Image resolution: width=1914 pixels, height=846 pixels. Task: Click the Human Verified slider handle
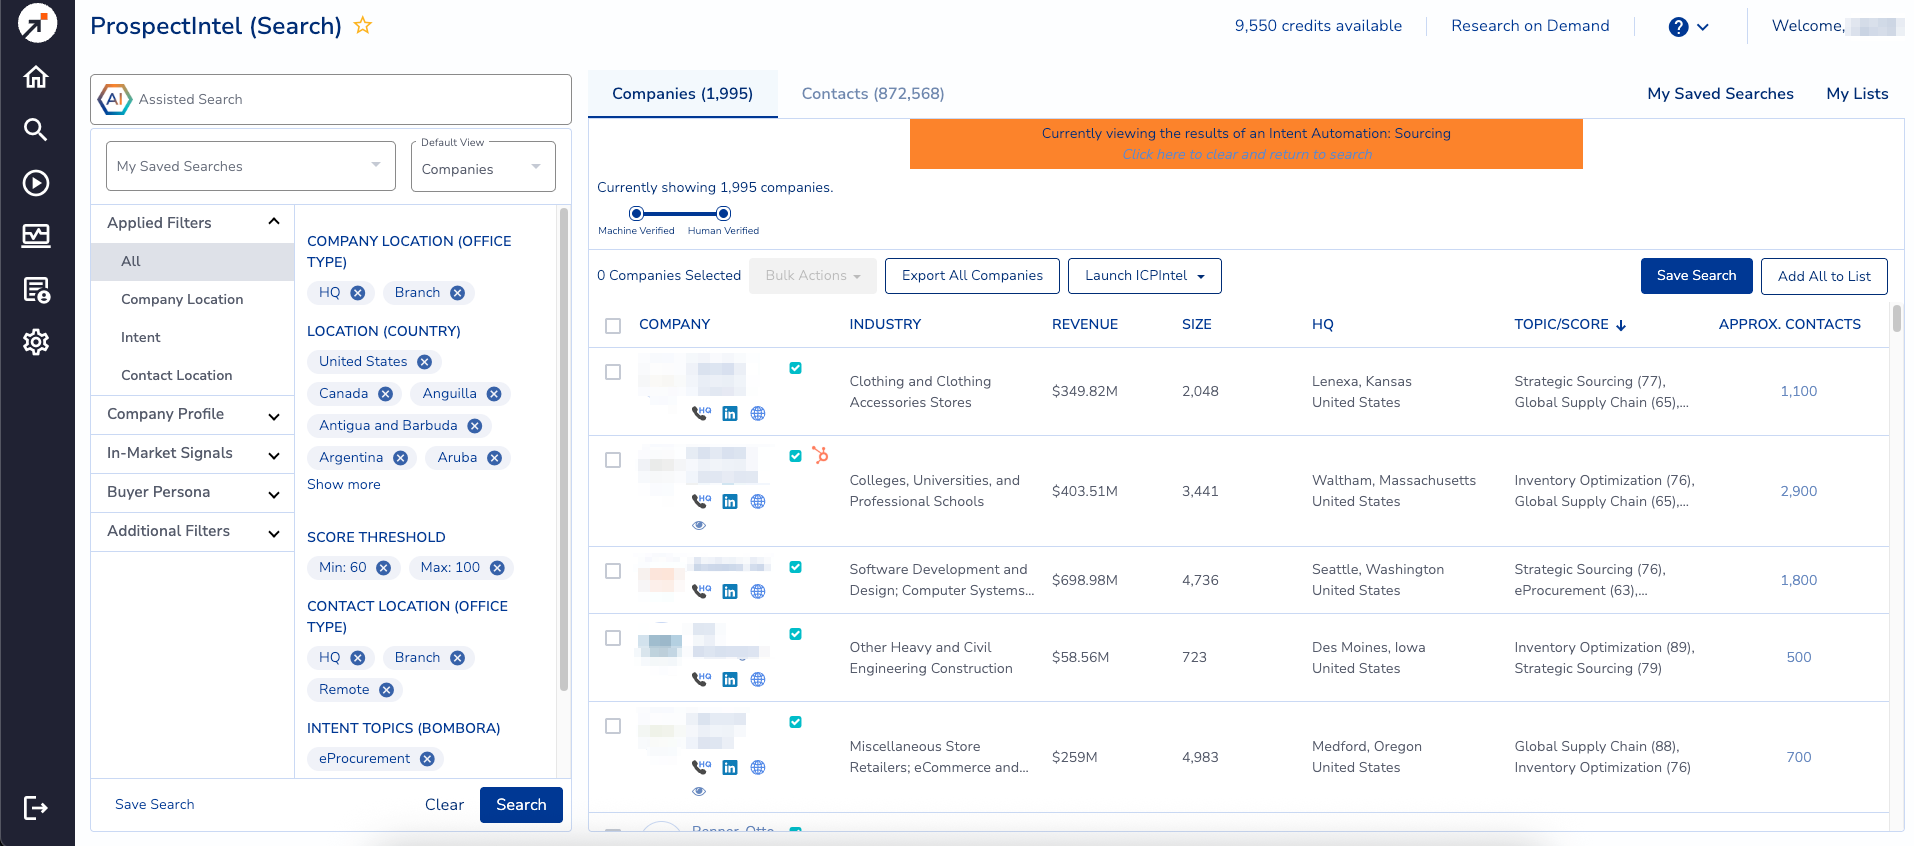[x=724, y=213]
